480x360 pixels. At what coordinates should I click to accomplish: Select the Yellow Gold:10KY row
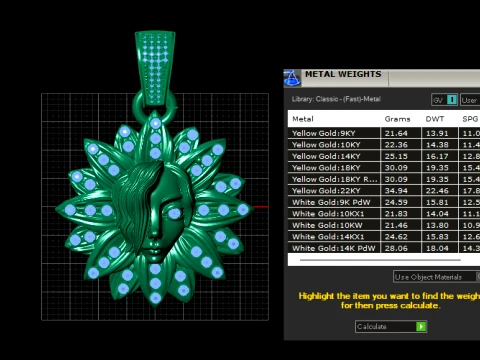384,145
